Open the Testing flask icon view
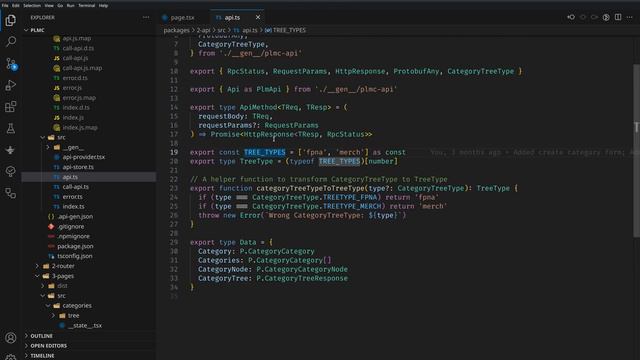 click(x=11, y=128)
